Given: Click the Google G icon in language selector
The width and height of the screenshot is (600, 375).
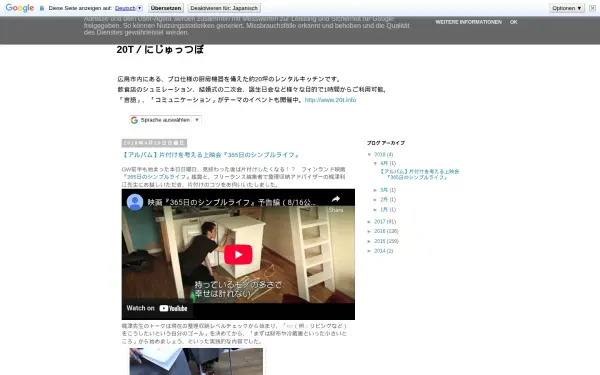Looking at the screenshot, I should pyautogui.click(x=134, y=120).
